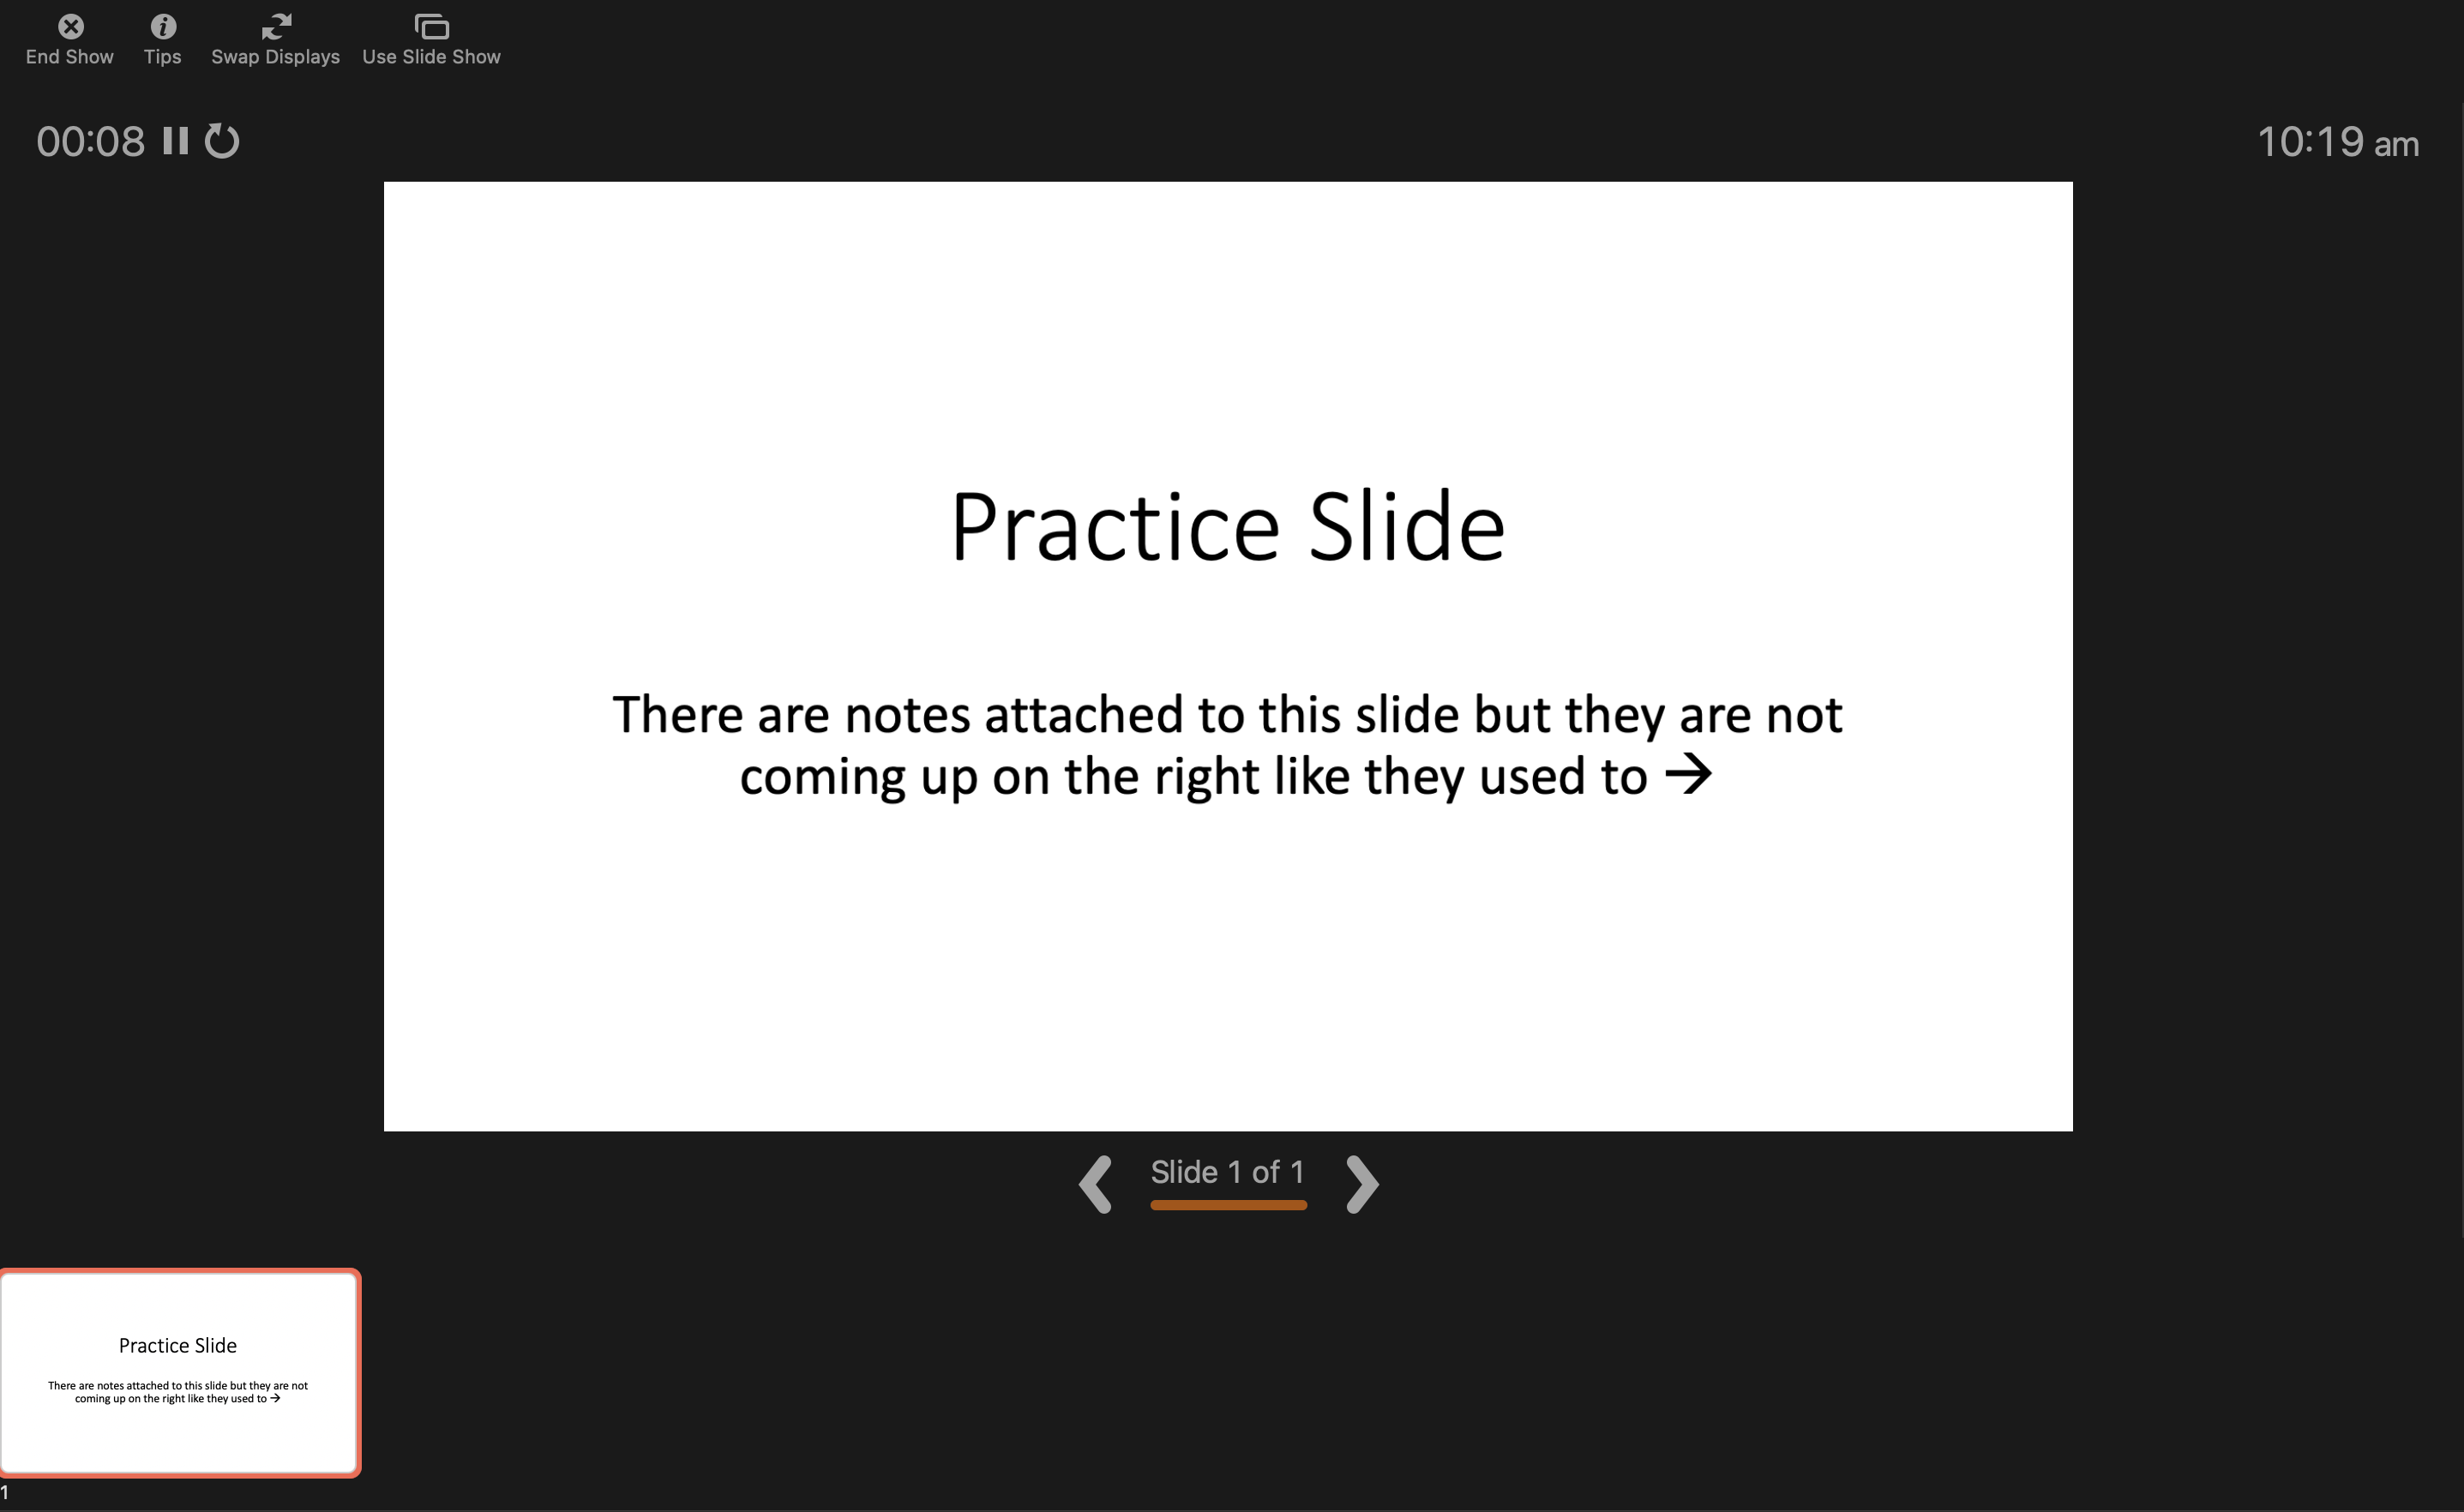The height and width of the screenshot is (1512, 2464).
Task: Toggle Use Slide Show on/off
Action: click(430, 35)
